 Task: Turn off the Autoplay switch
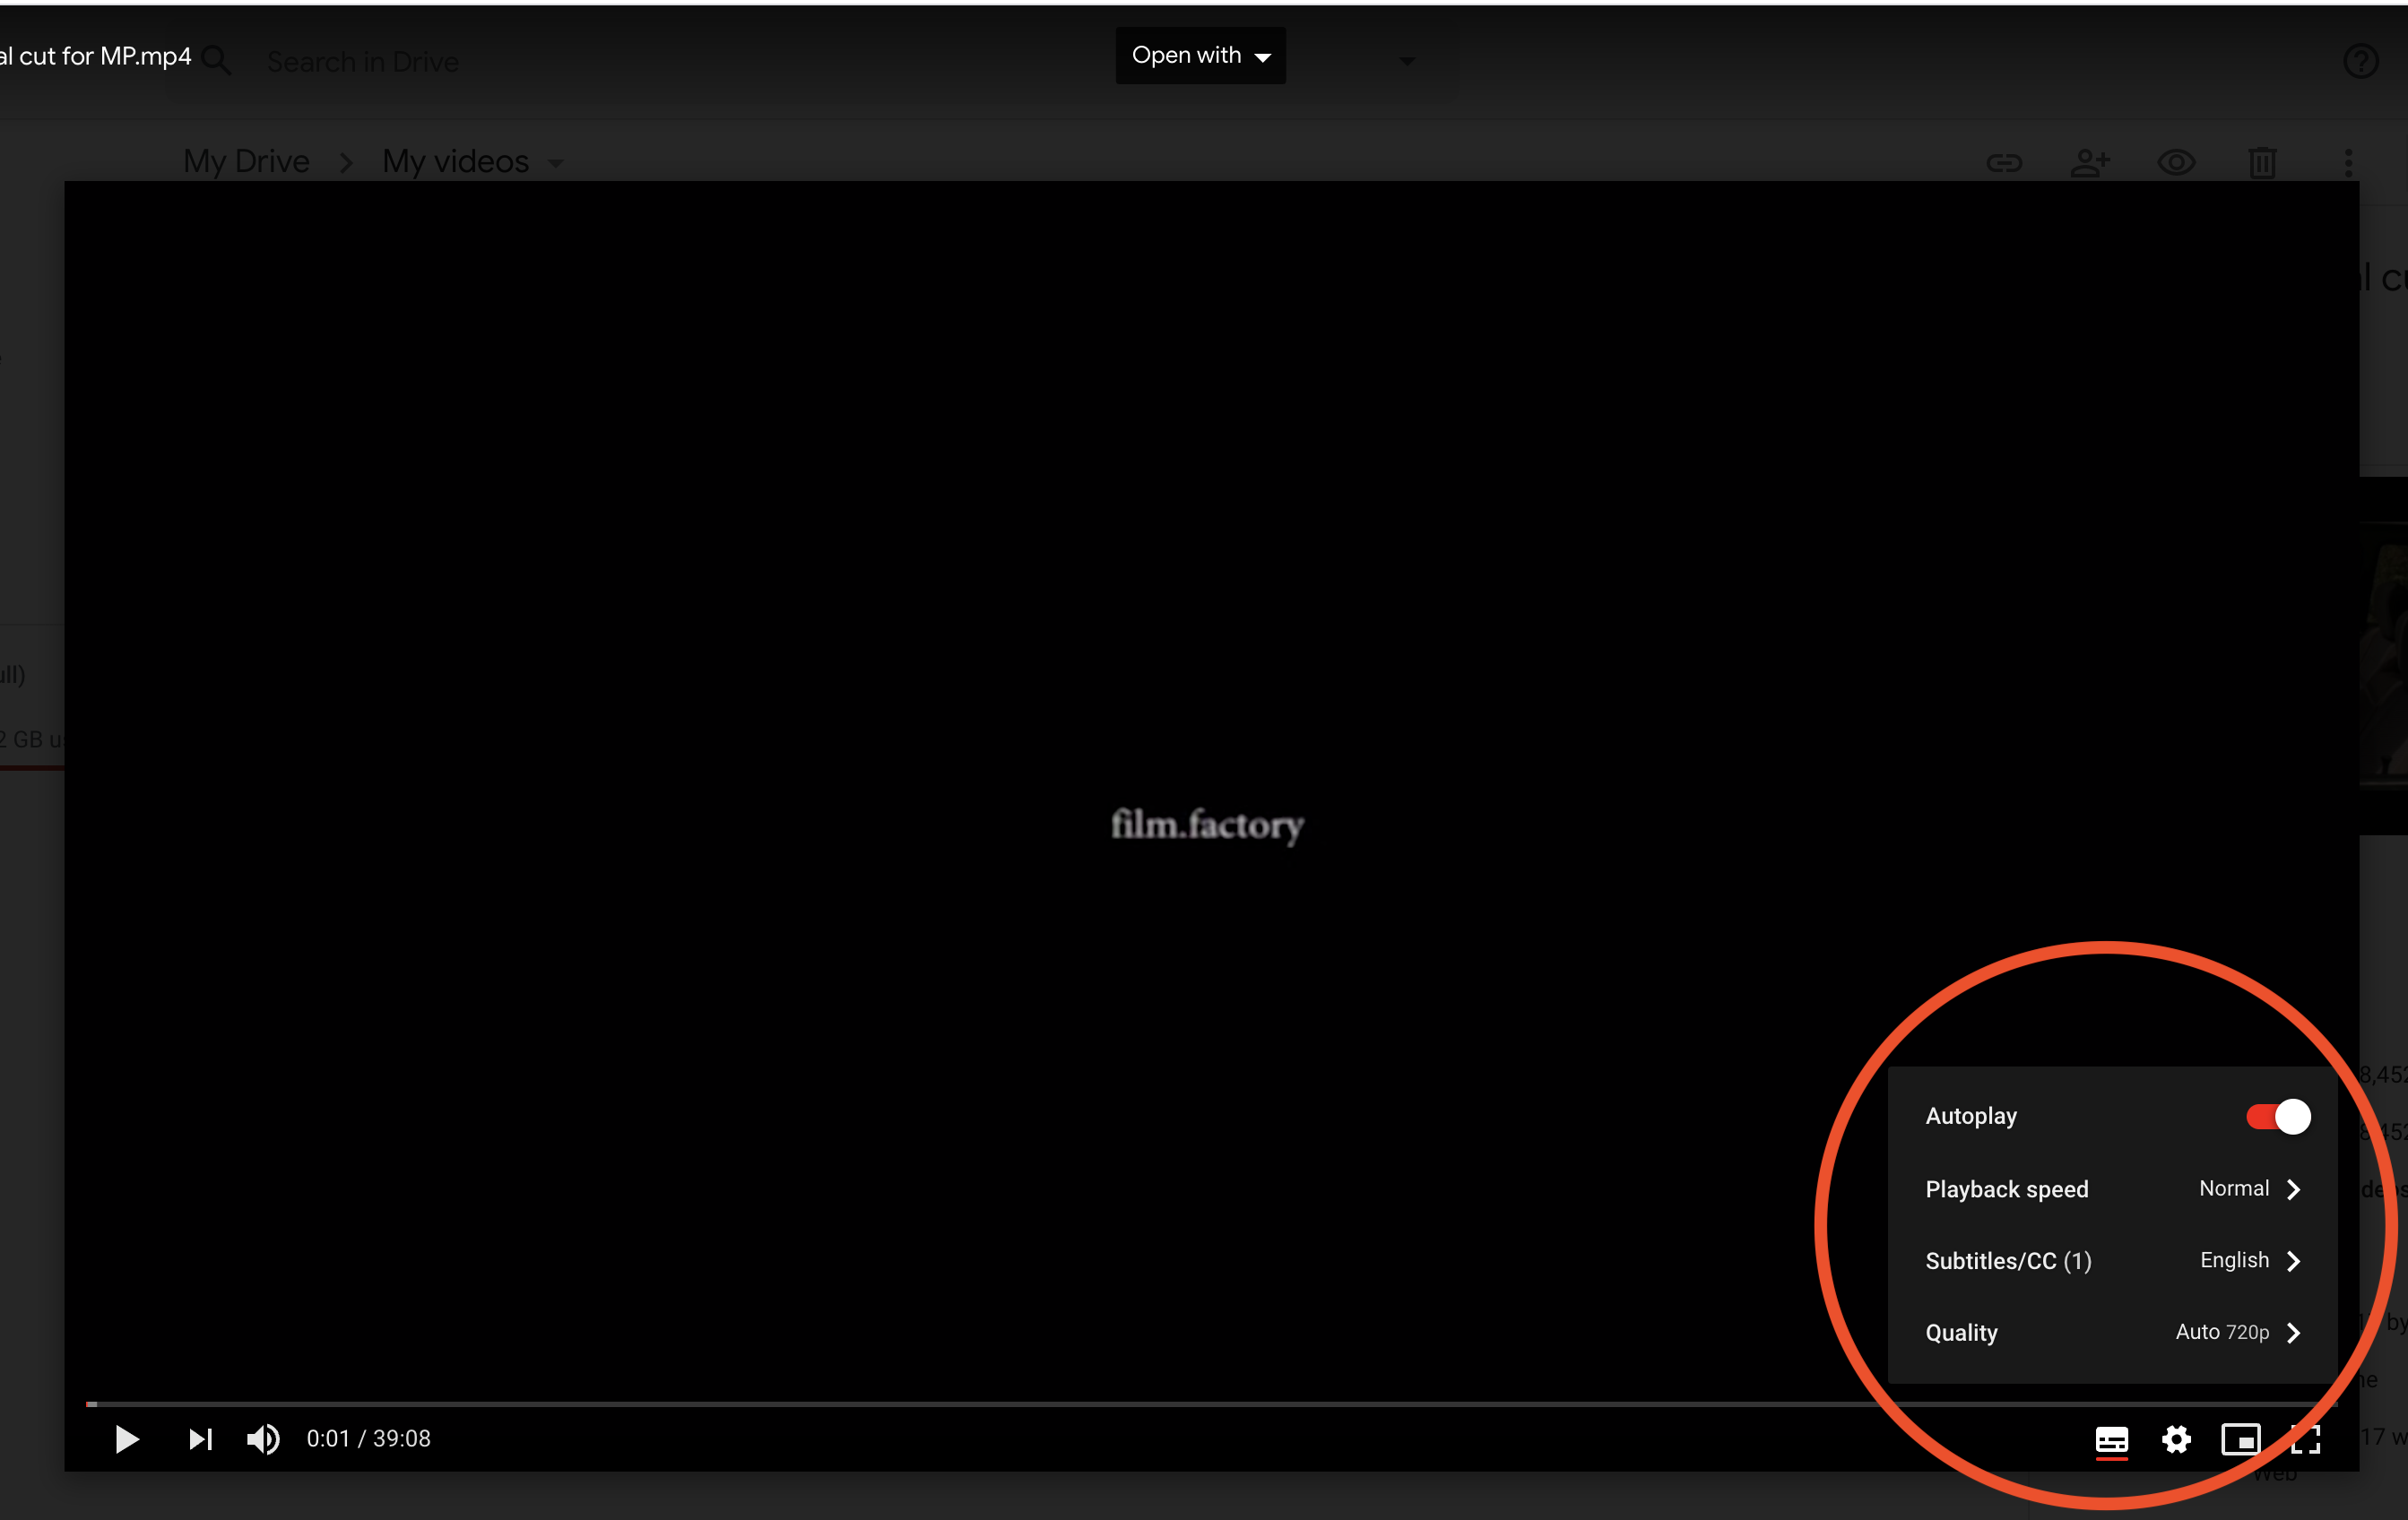coord(2277,1116)
